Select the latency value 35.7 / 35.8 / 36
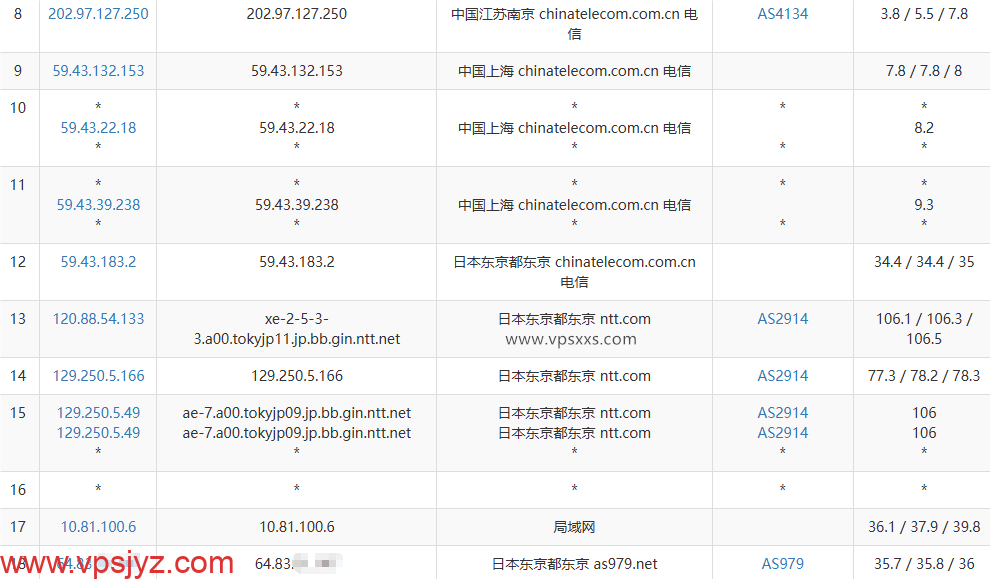The image size is (990, 579). 924,563
